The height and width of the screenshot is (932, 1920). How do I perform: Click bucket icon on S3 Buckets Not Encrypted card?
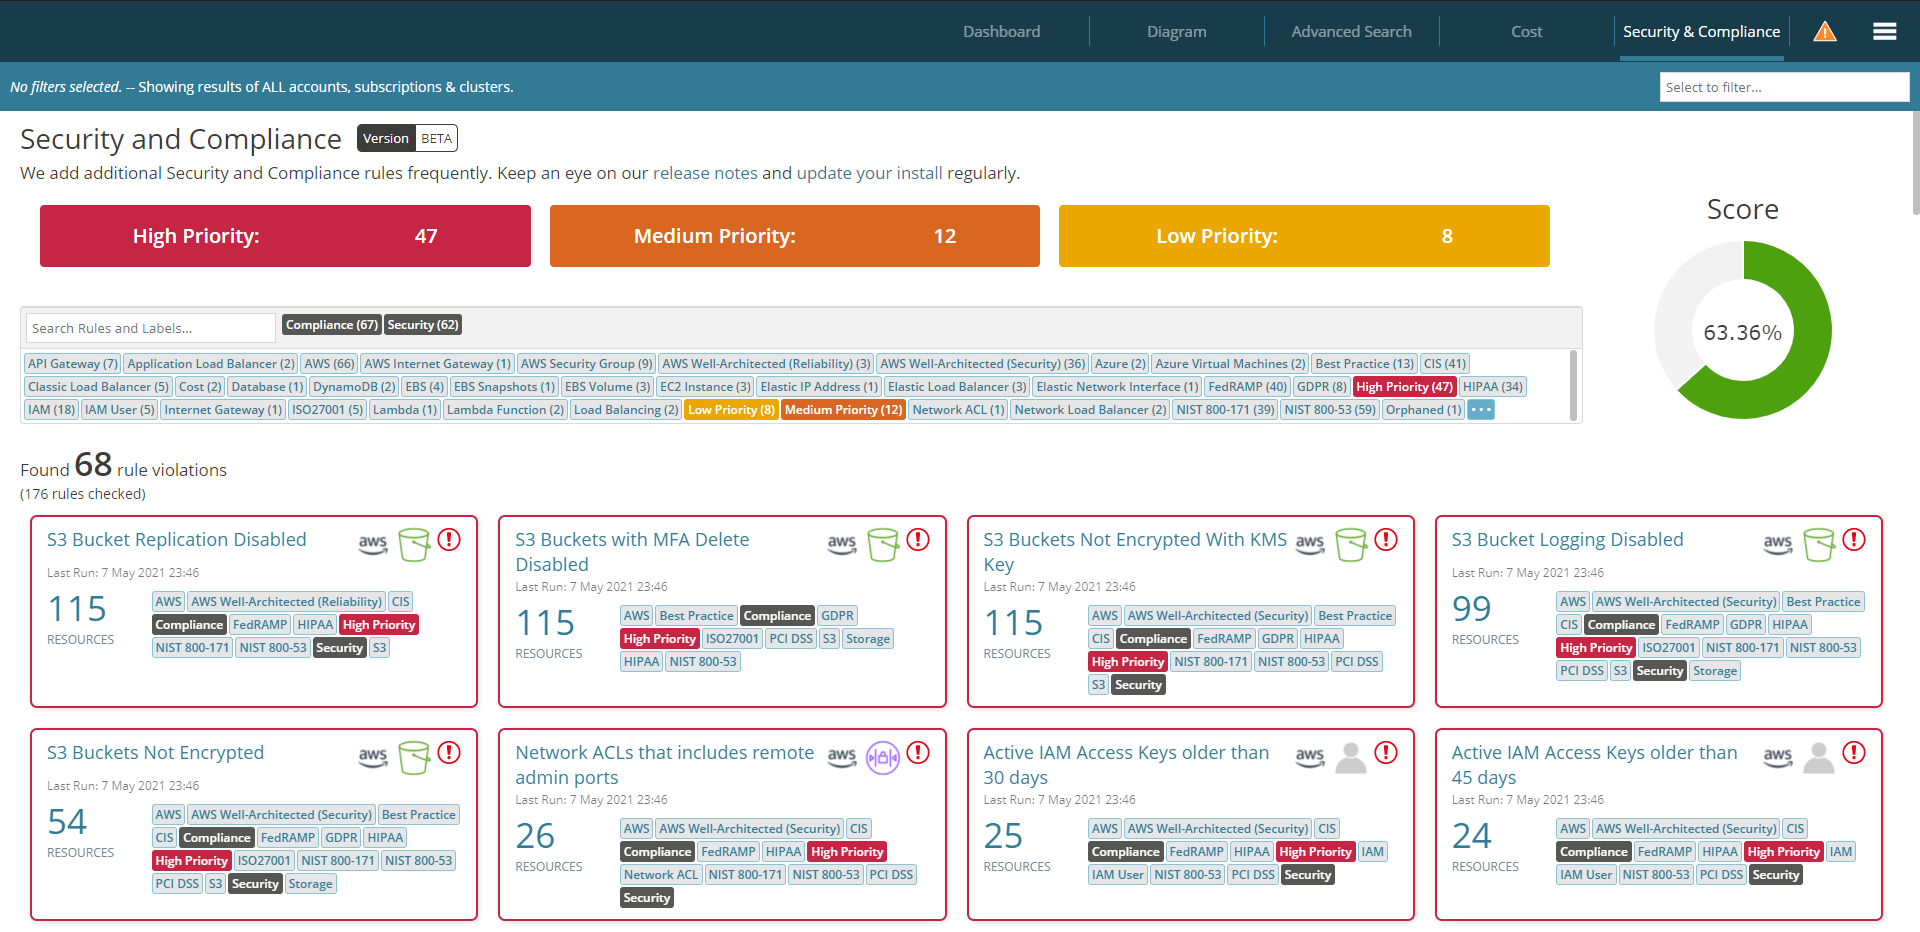(x=414, y=758)
